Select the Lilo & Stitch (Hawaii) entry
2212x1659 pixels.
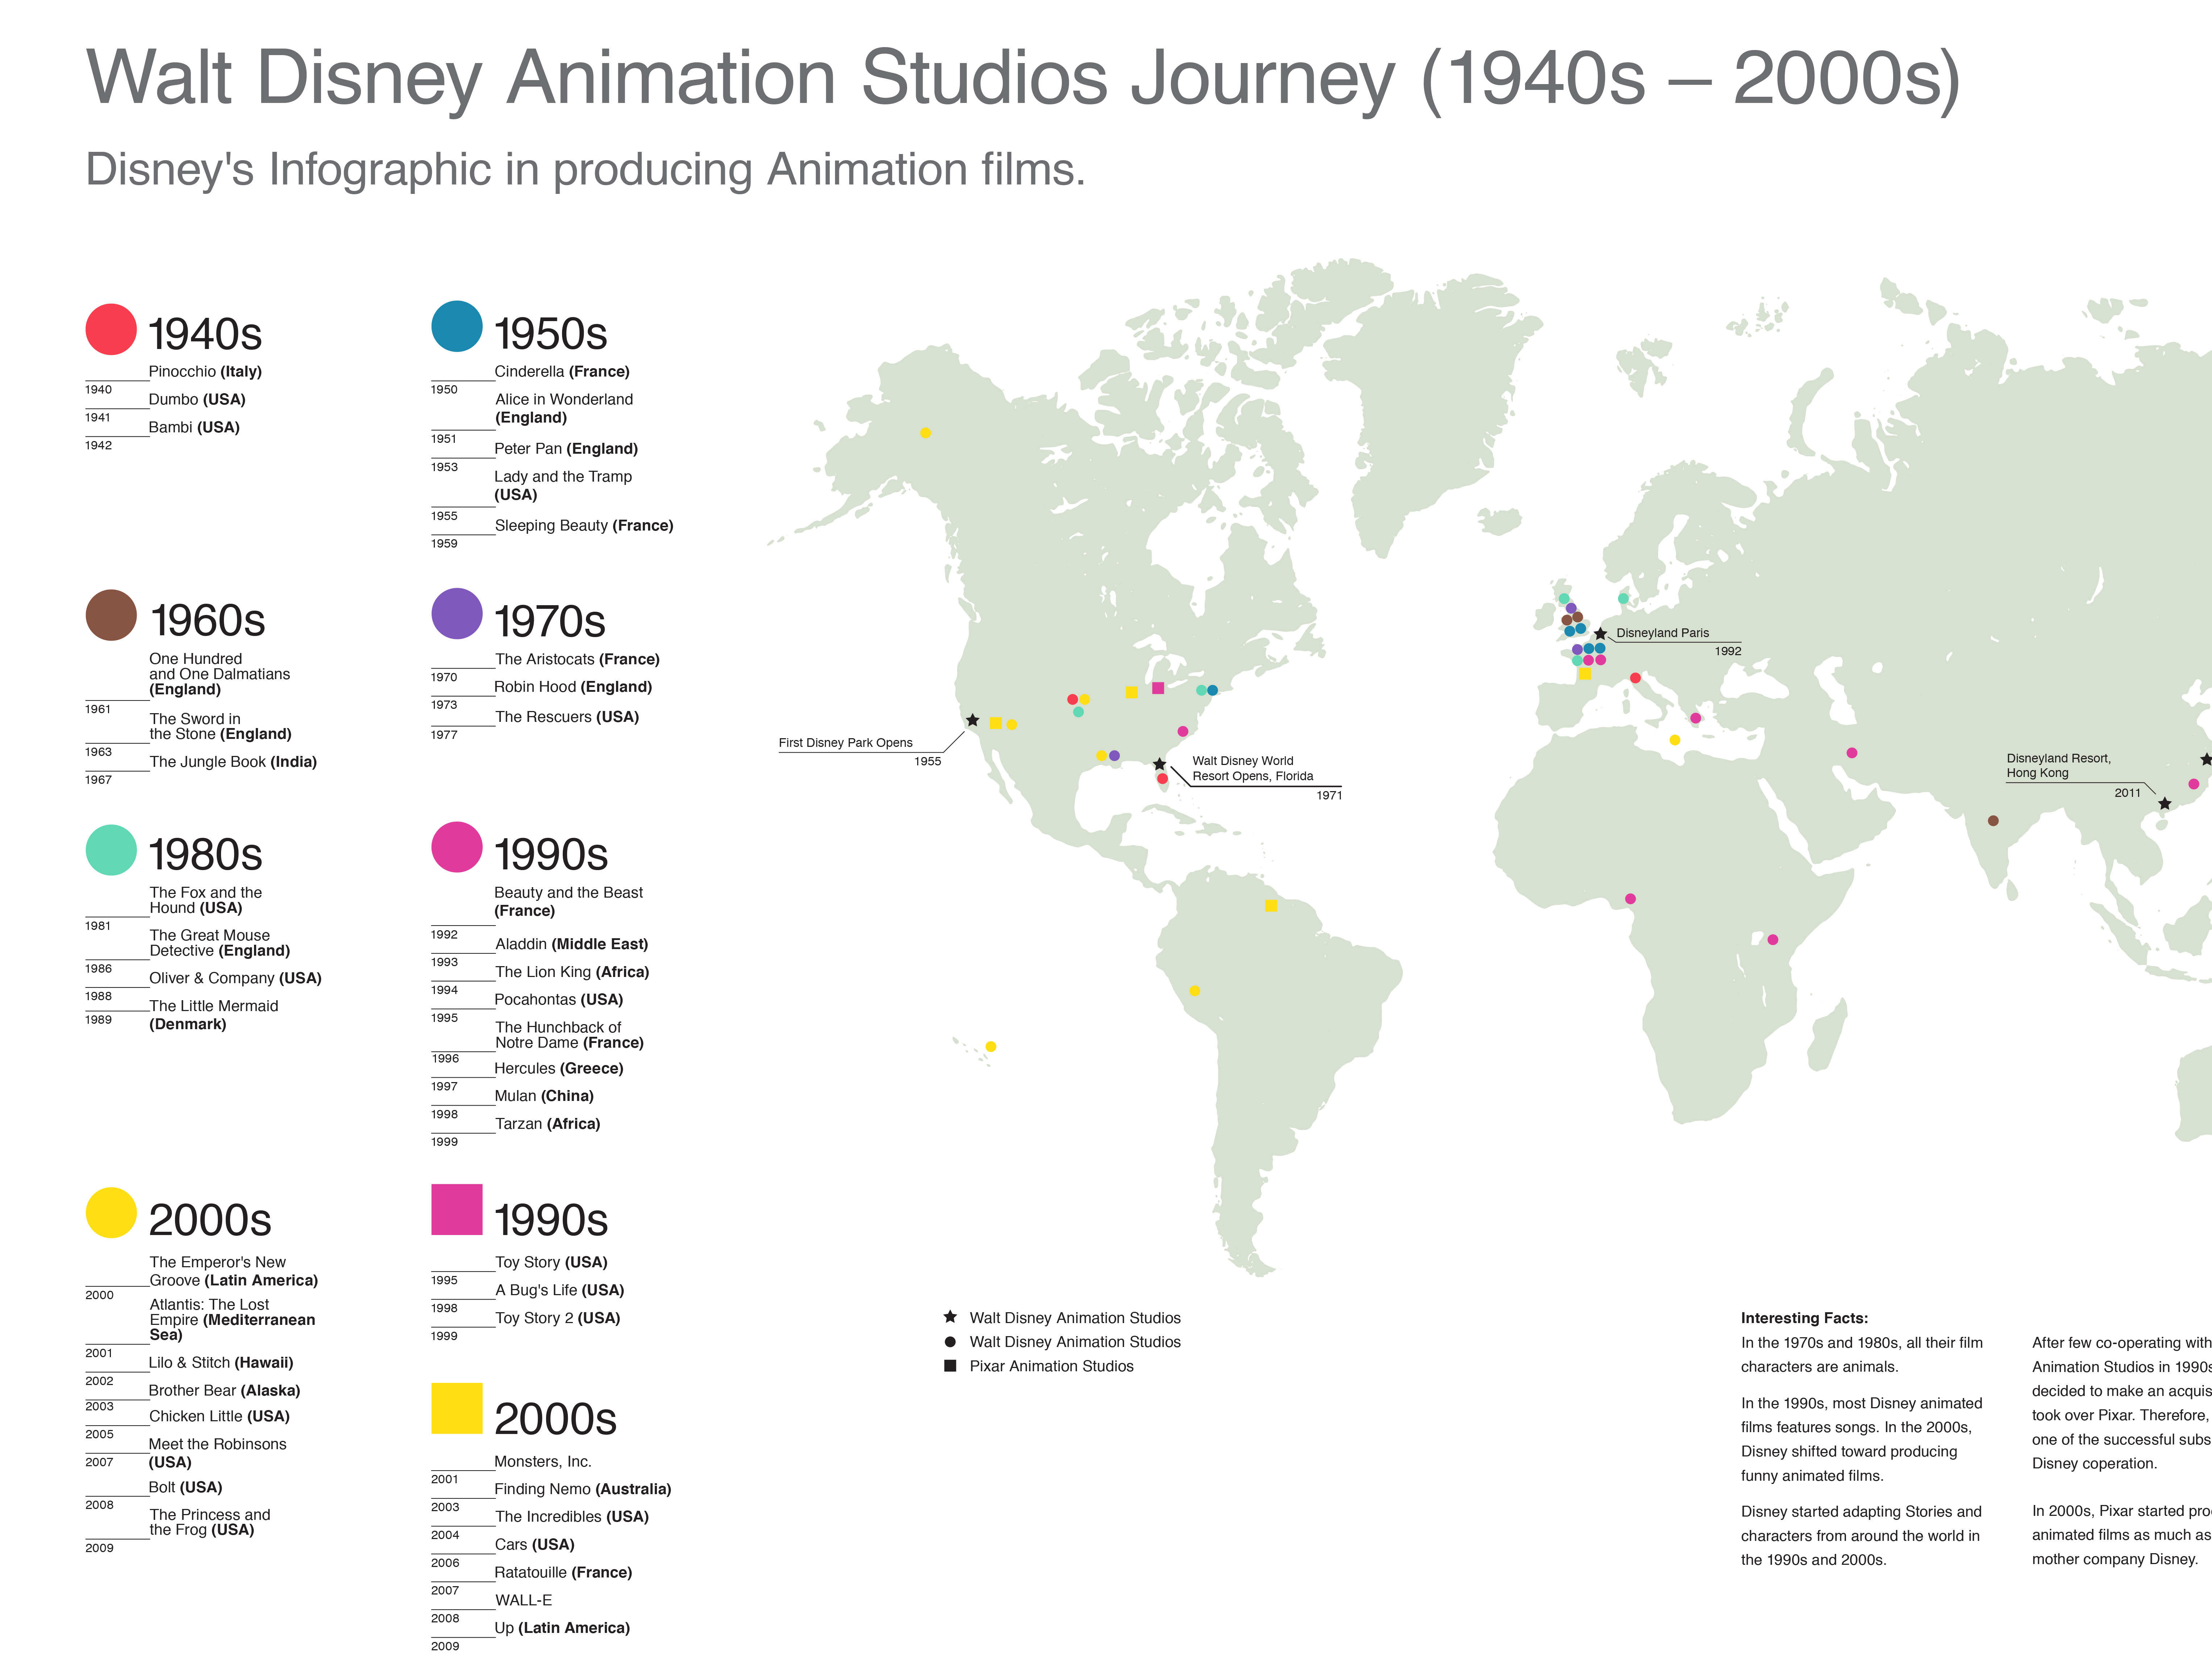(x=221, y=1363)
